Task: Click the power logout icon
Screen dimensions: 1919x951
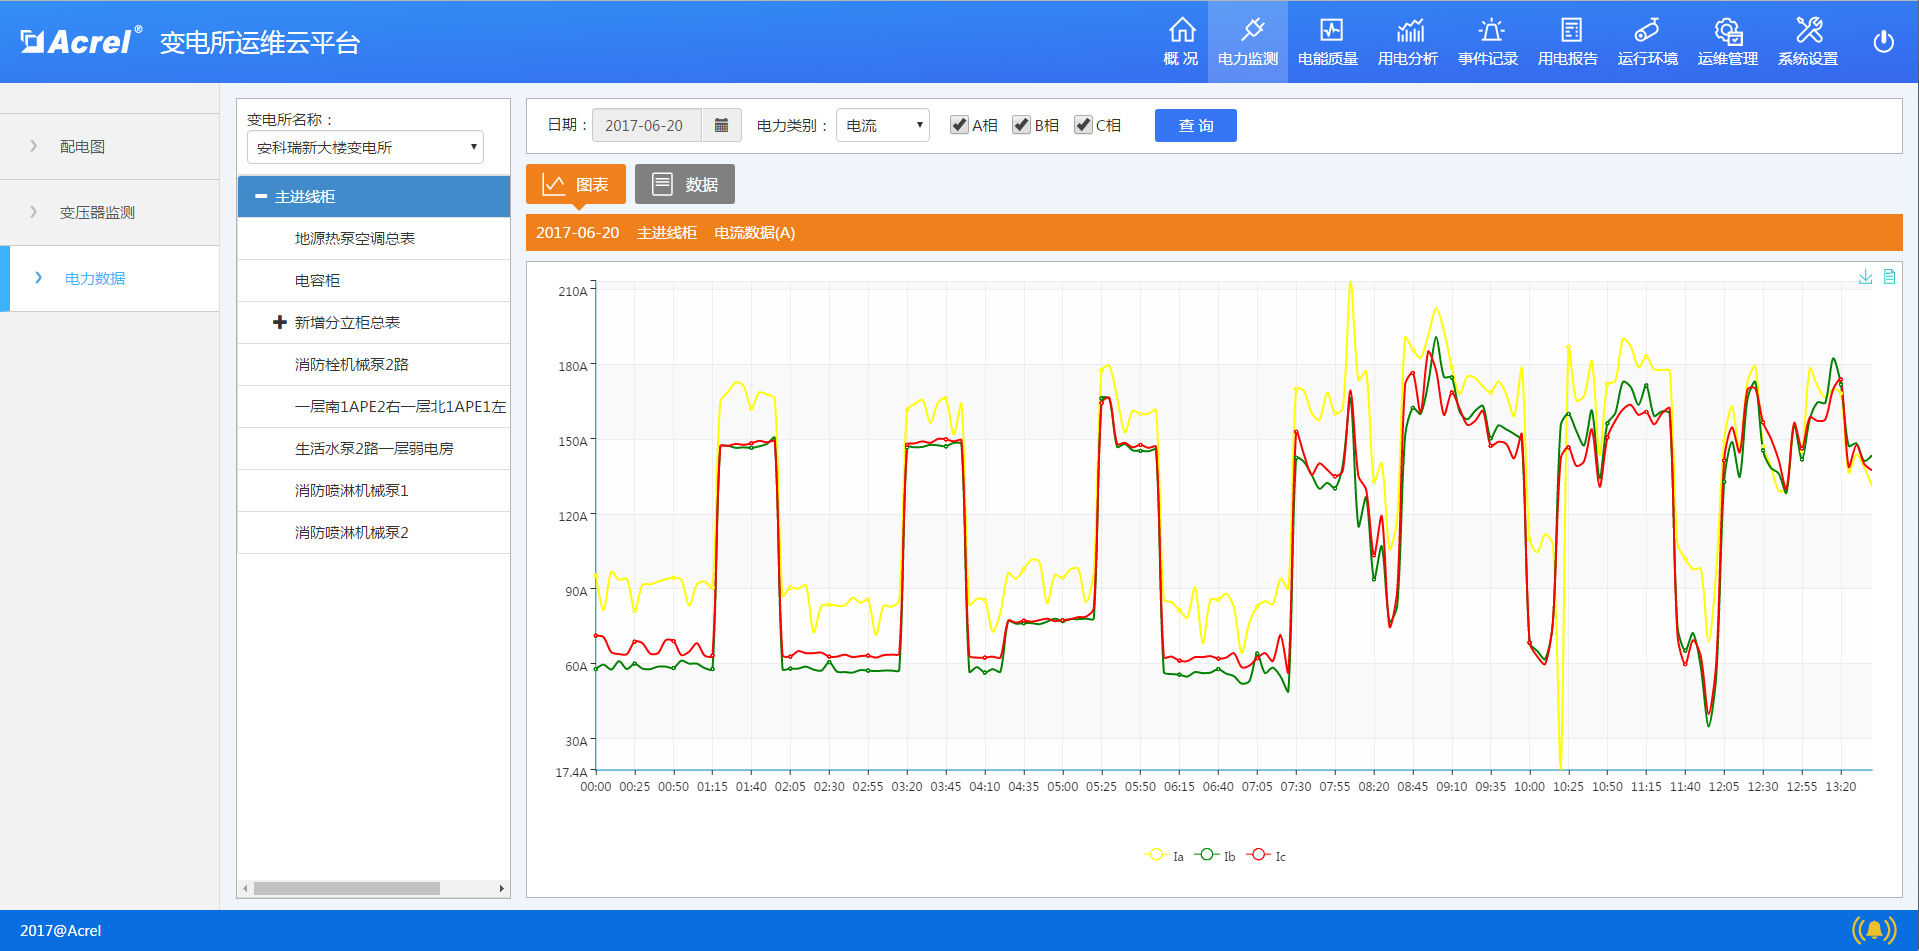Action: 1883,42
